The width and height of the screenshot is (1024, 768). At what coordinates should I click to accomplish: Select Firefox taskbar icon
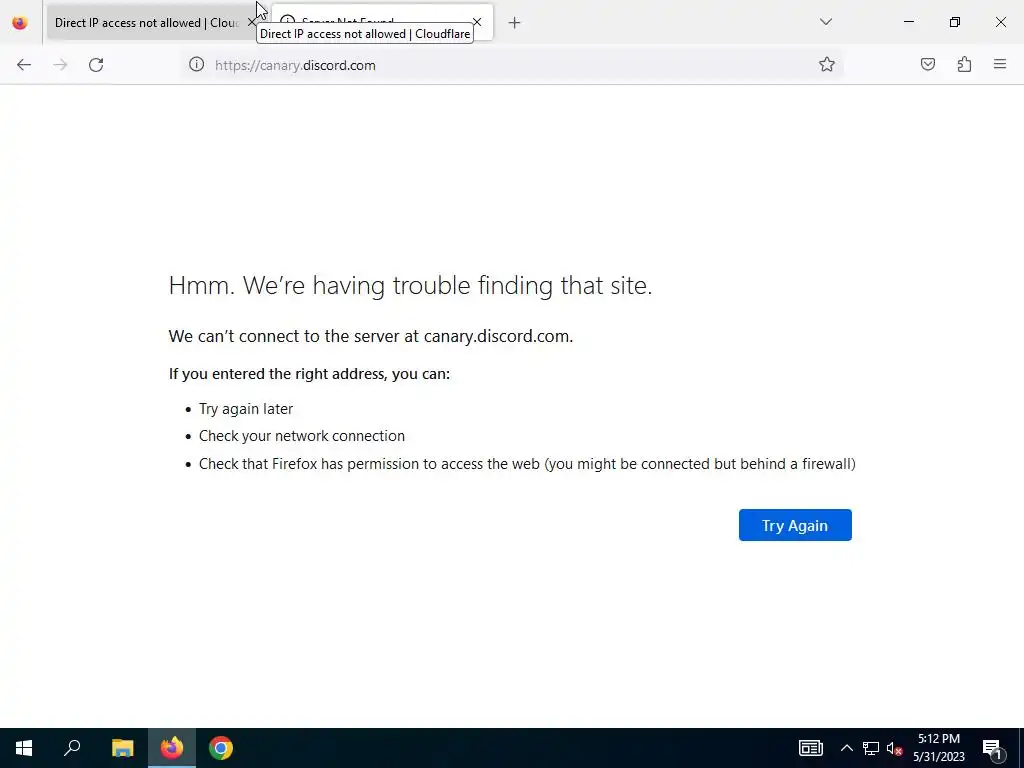(x=172, y=748)
